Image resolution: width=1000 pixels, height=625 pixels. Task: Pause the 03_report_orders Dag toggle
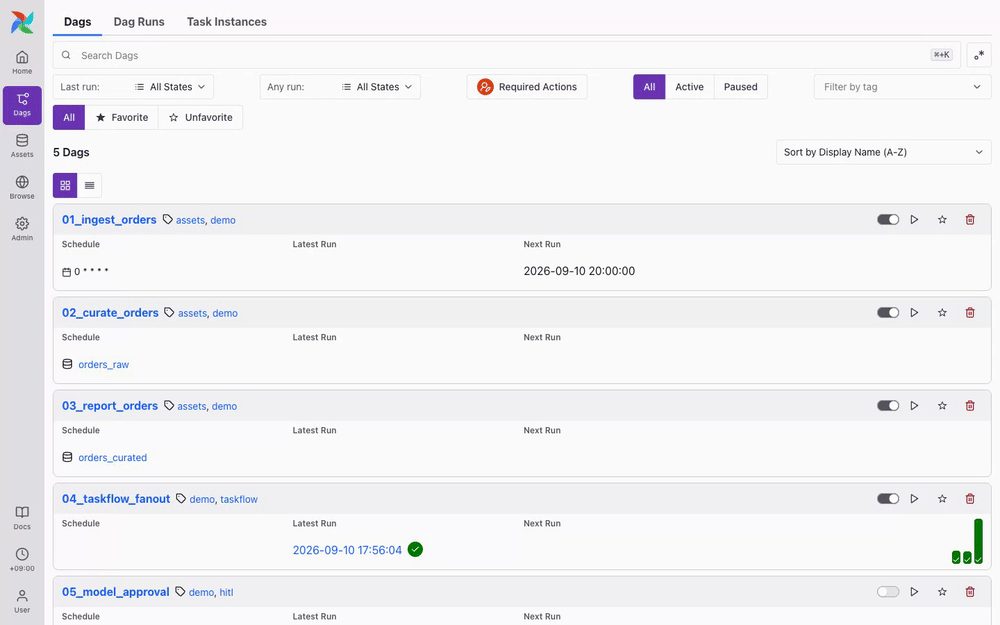888,406
